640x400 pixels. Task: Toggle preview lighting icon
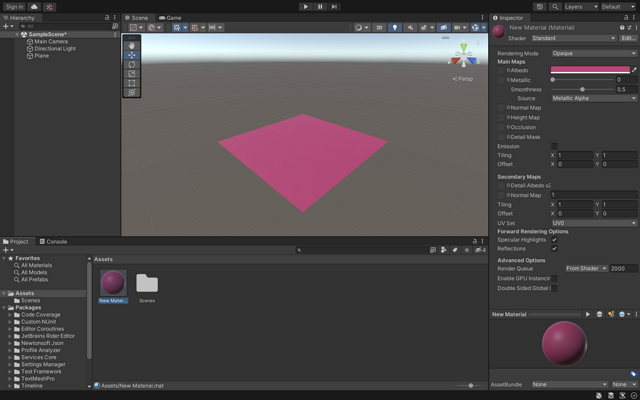point(611,314)
